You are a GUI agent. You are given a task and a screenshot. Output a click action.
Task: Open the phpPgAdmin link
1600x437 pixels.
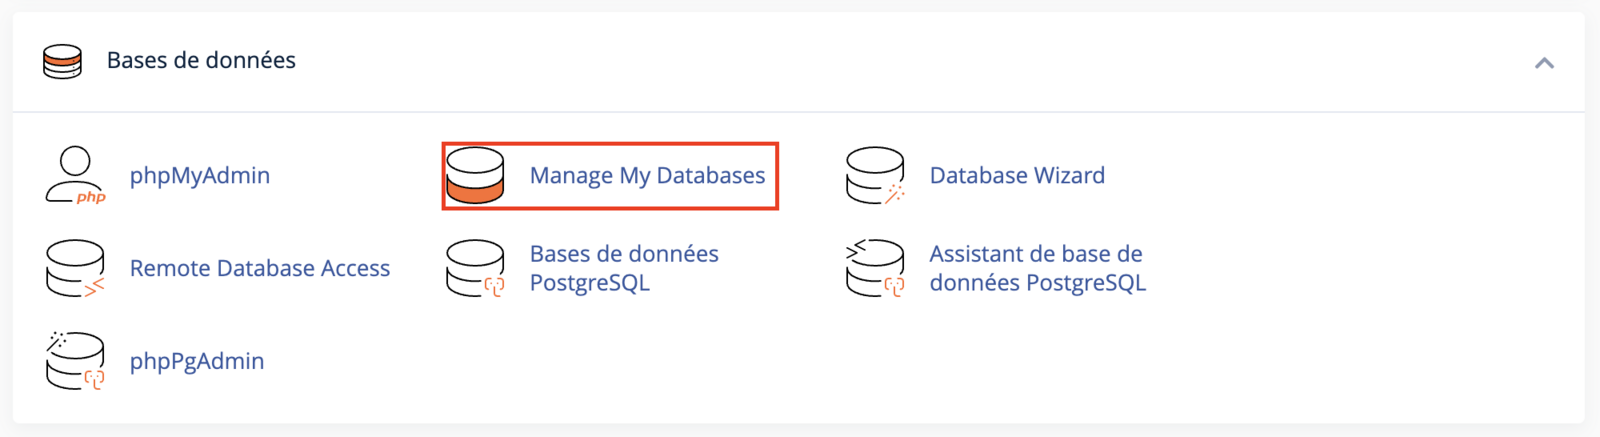197,361
